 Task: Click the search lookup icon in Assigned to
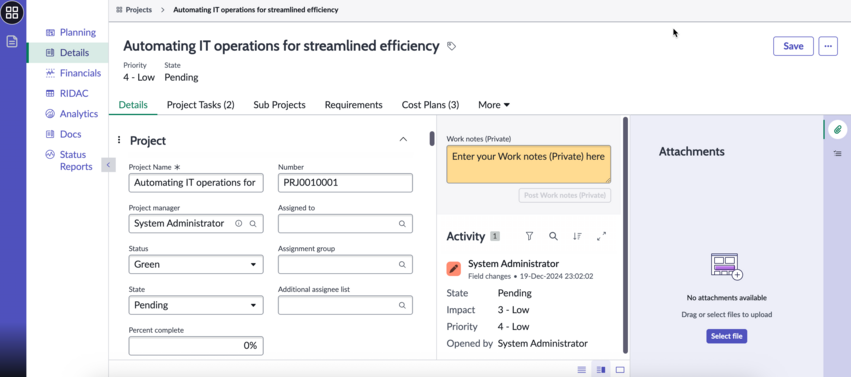pyautogui.click(x=402, y=223)
